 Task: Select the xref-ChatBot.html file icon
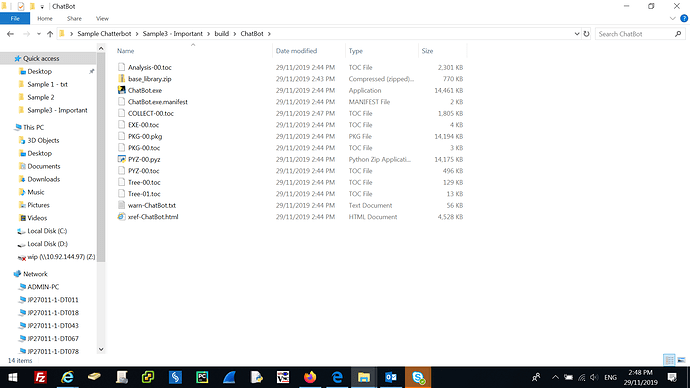coord(121,216)
